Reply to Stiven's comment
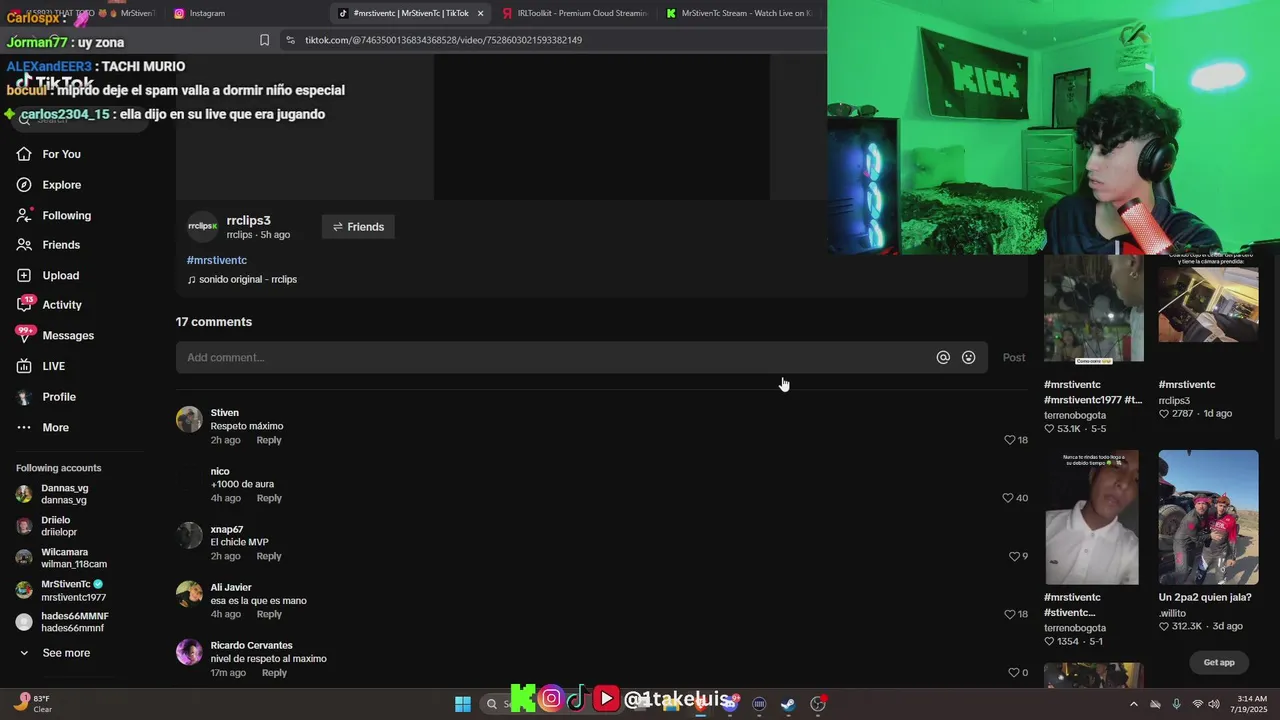Viewport: 1280px width, 720px height. (x=269, y=440)
